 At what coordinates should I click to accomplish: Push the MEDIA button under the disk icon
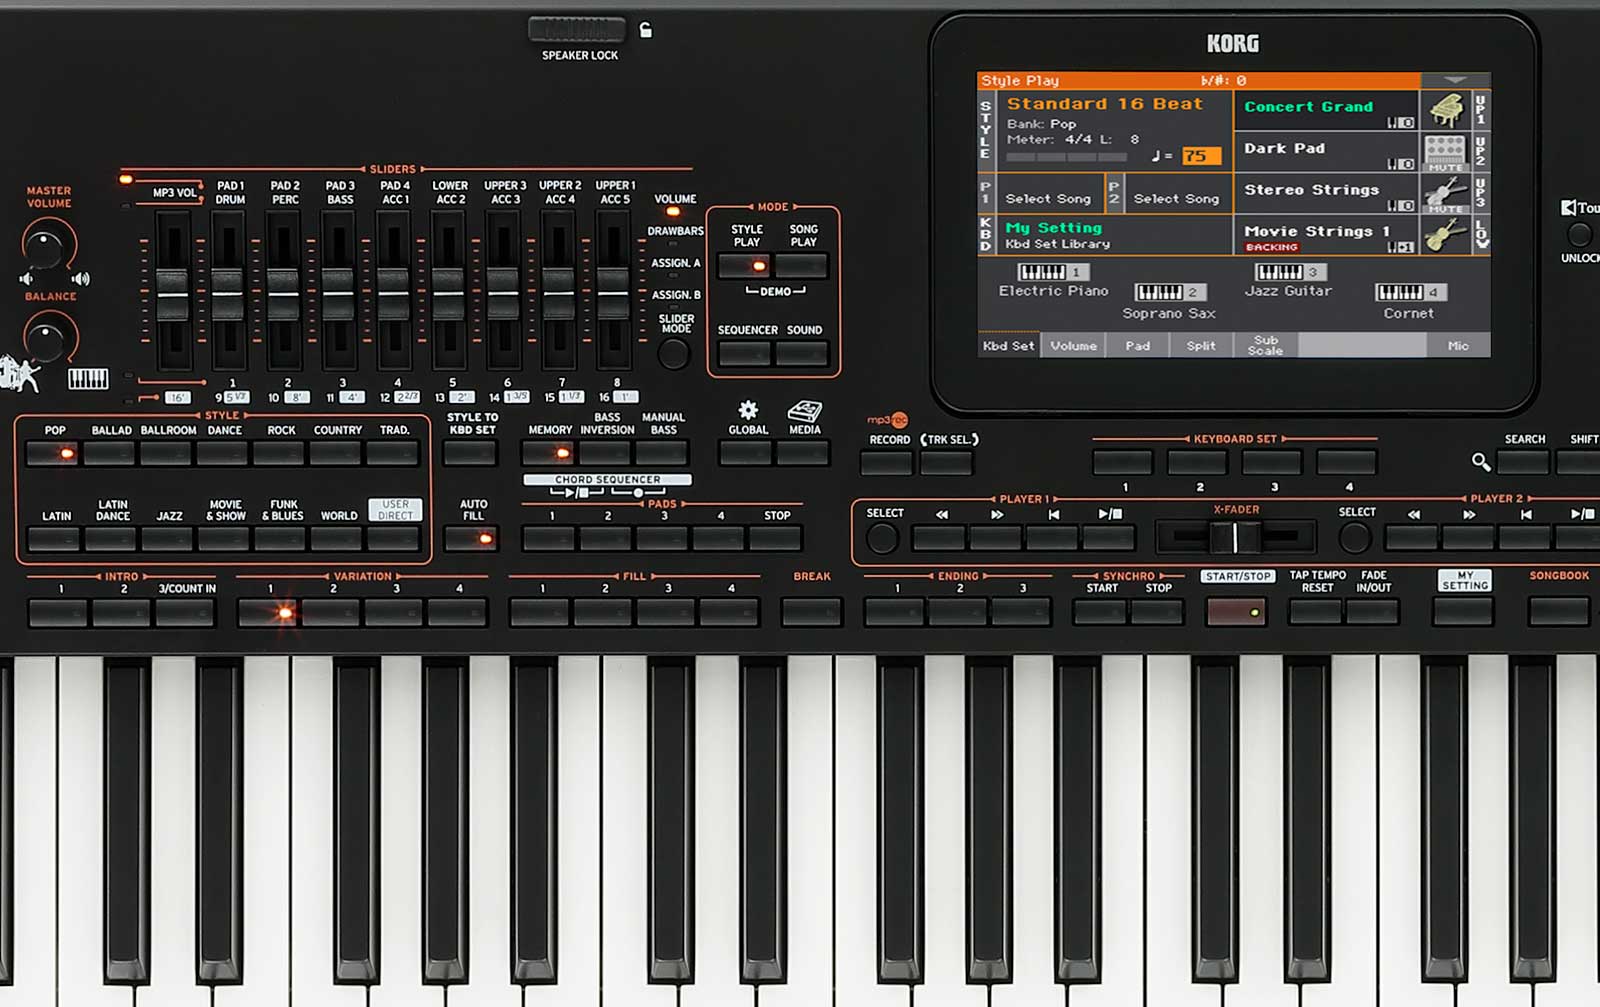coord(803,453)
